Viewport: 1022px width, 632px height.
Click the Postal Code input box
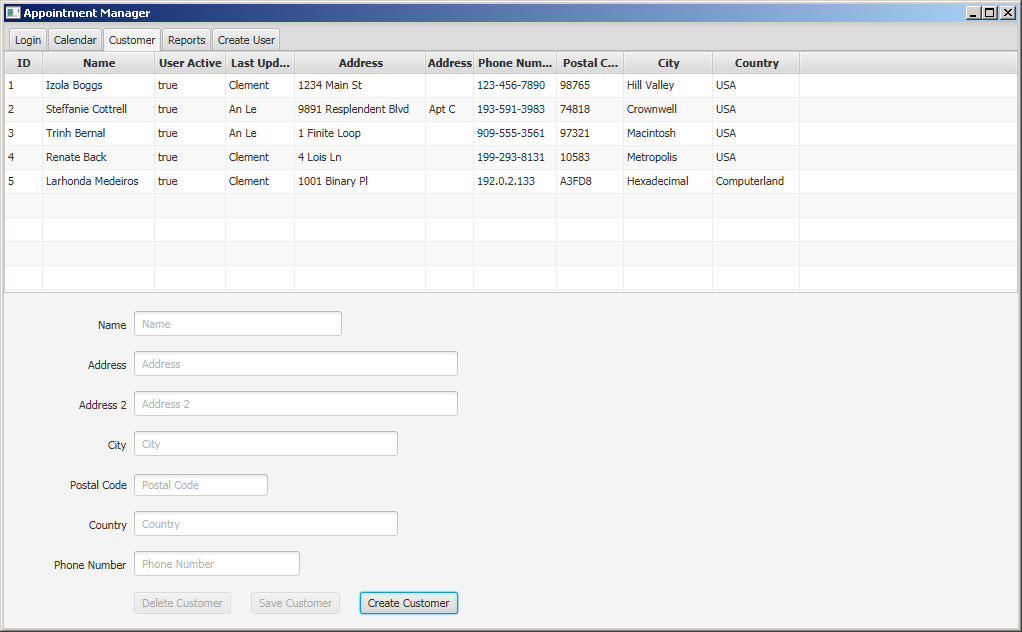(201, 485)
